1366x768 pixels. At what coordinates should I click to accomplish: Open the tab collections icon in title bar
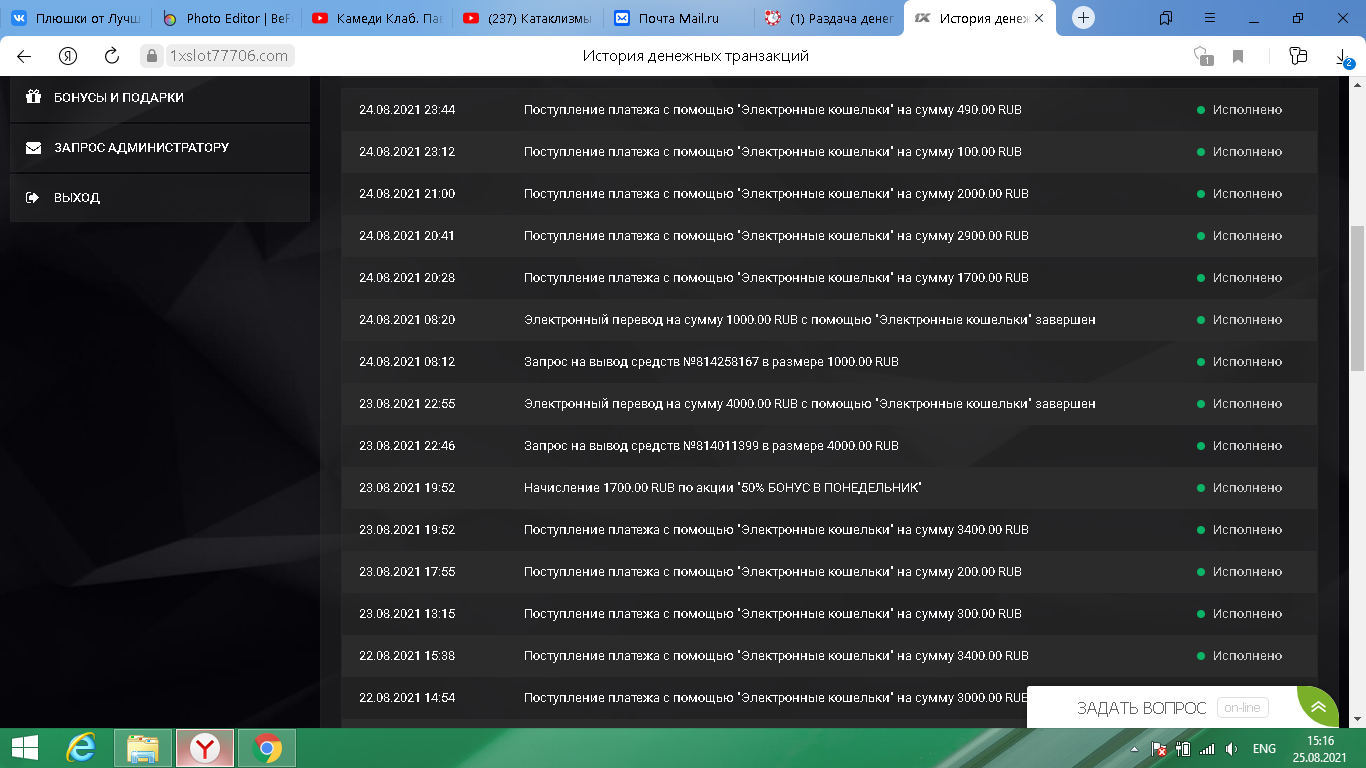(1166, 18)
